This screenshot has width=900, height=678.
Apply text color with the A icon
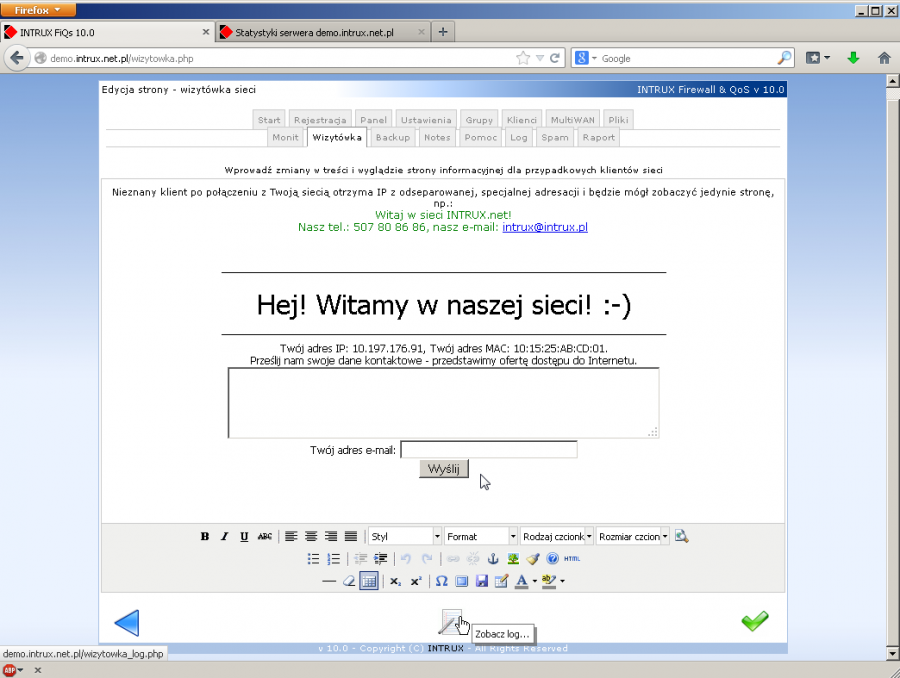521,581
